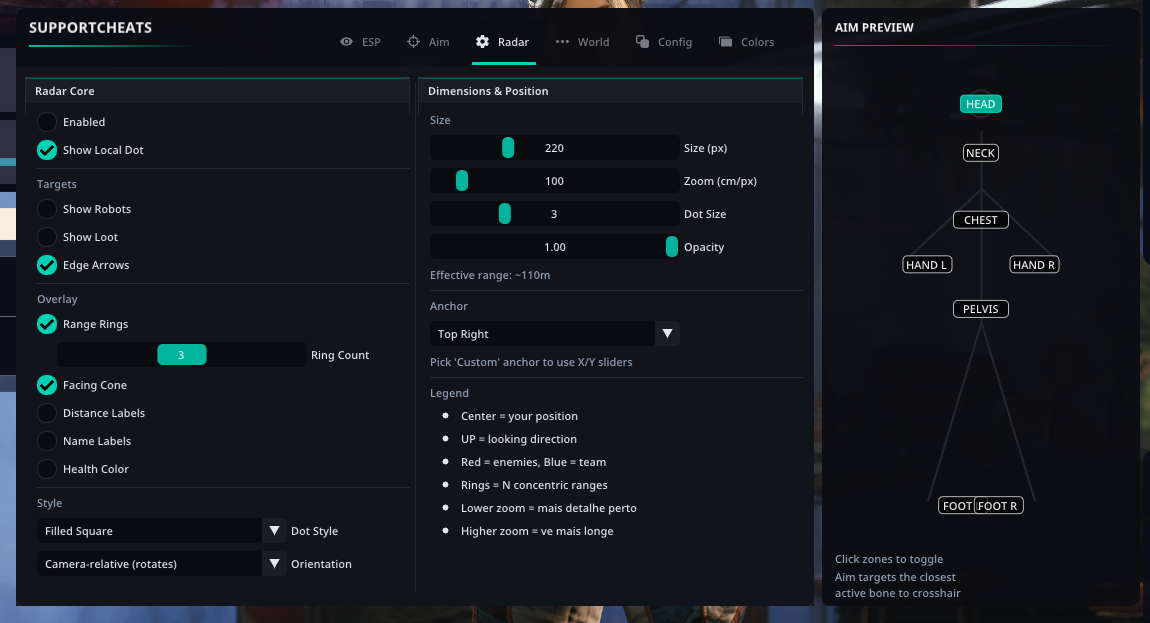The width and height of the screenshot is (1150, 623).
Task: Click legend entry Higher zoom = ve mais longe
Action: [x=537, y=531]
